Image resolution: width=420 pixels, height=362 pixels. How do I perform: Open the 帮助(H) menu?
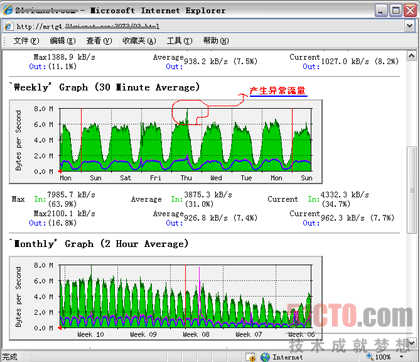point(216,41)
